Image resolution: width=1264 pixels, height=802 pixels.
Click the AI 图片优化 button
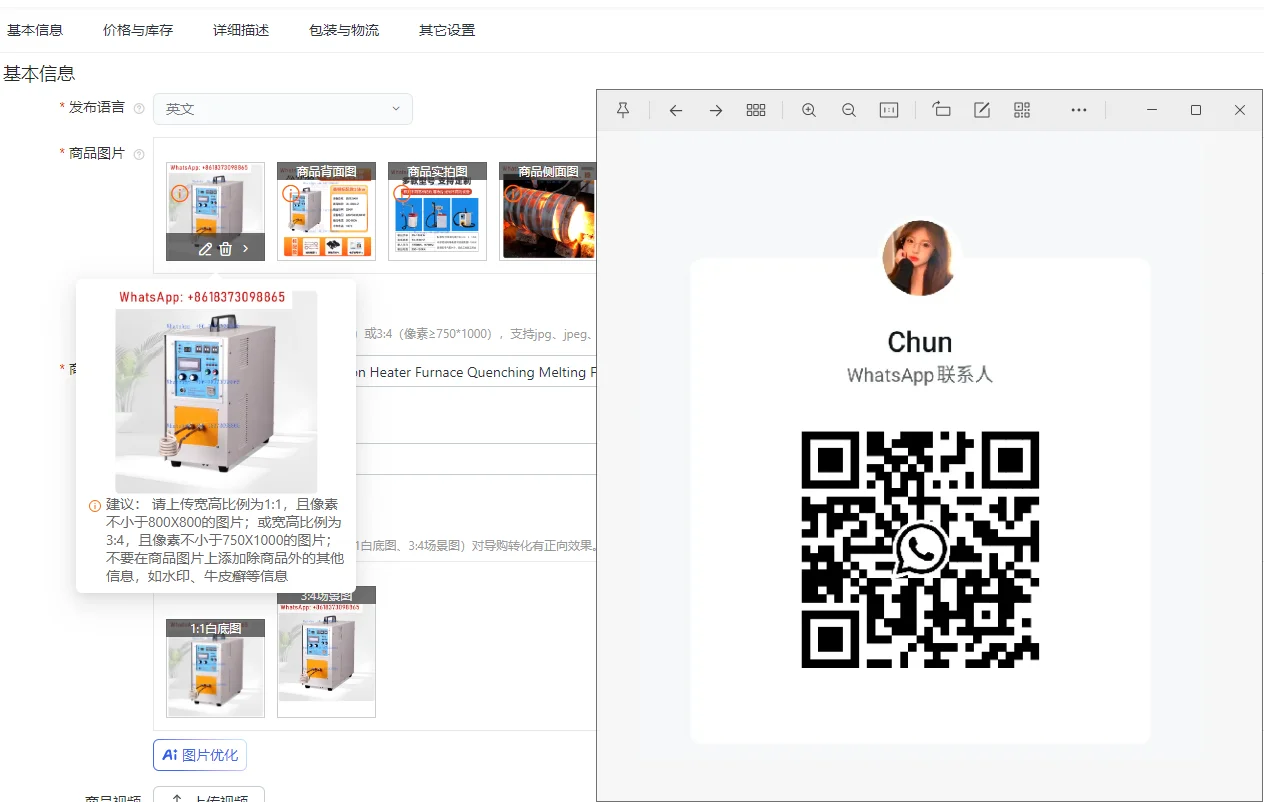click(x=200, y=755)
